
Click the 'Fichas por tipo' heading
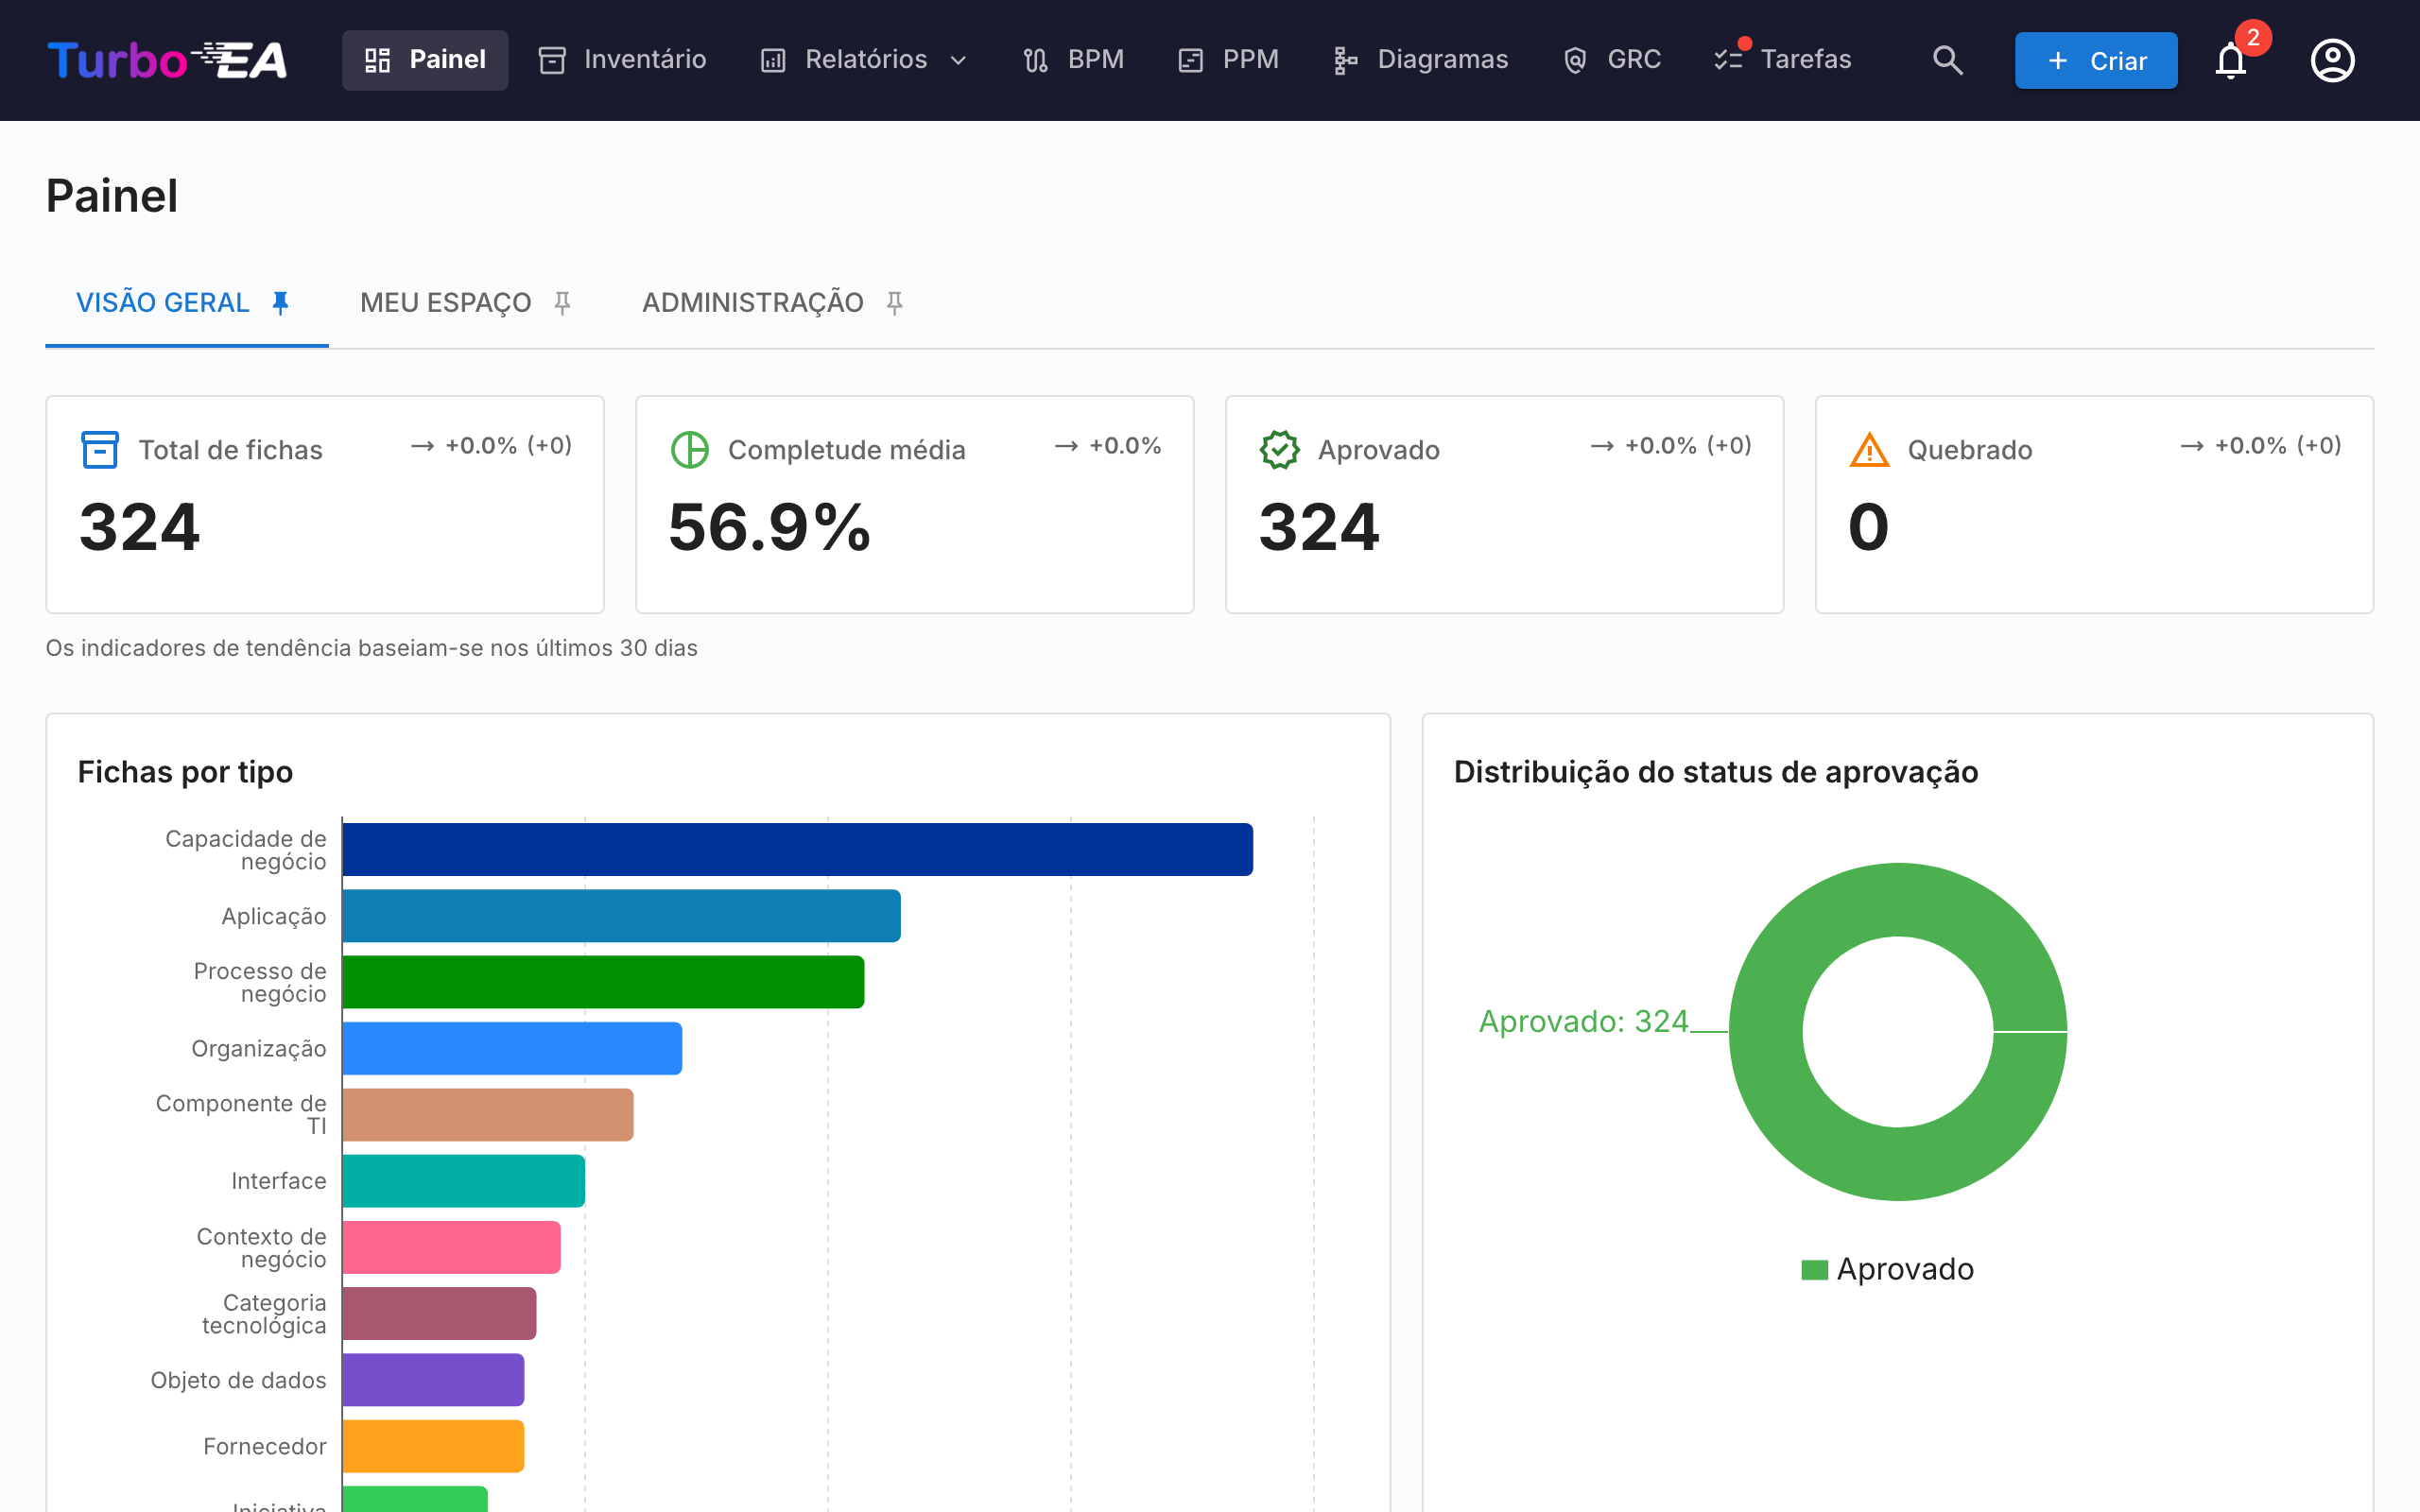point(185,772)
